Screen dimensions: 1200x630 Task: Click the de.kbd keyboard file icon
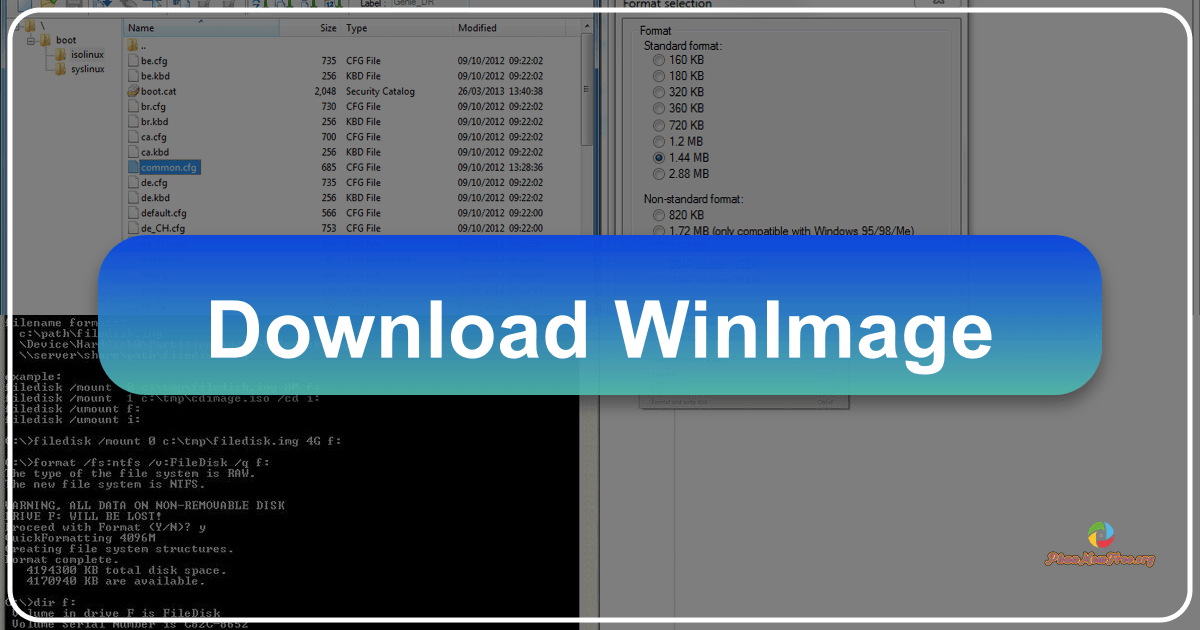pyautogui.click(x=133, y=197)
